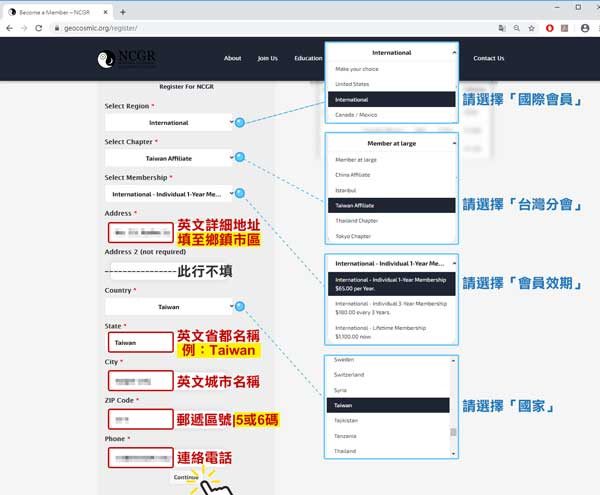Choose China Affiliate chapter option
This screenshot has height=495, width=600.
[391, 175]
